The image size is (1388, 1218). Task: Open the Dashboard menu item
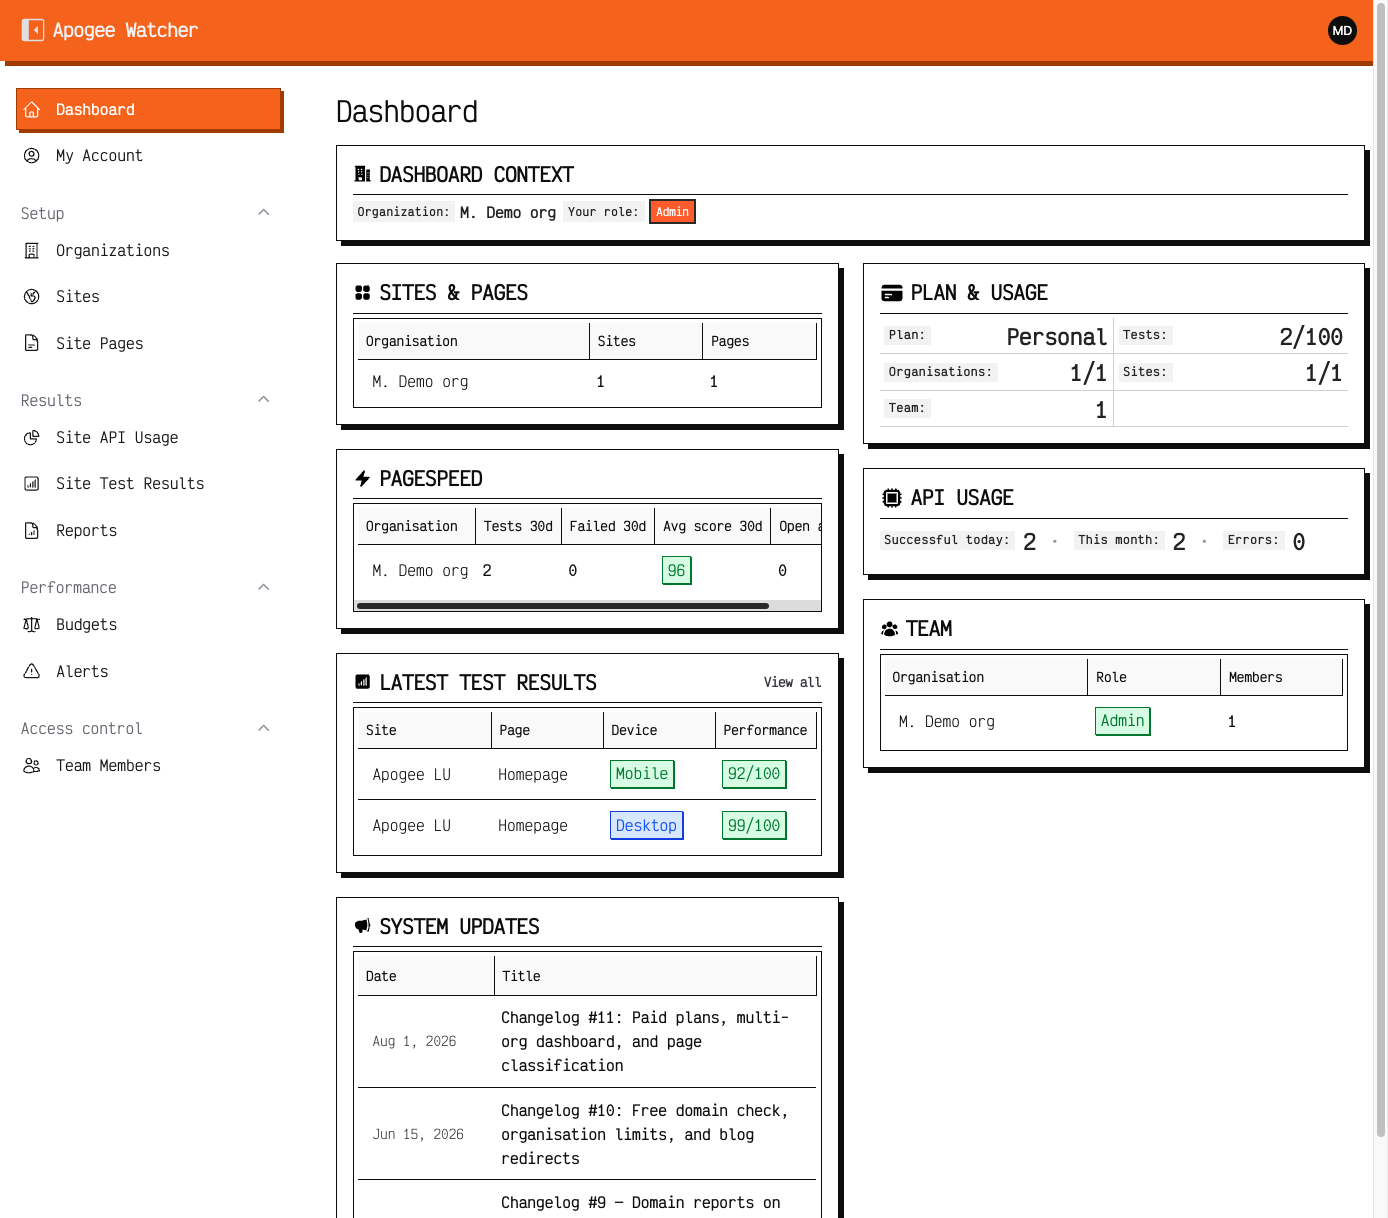(149, 110)
